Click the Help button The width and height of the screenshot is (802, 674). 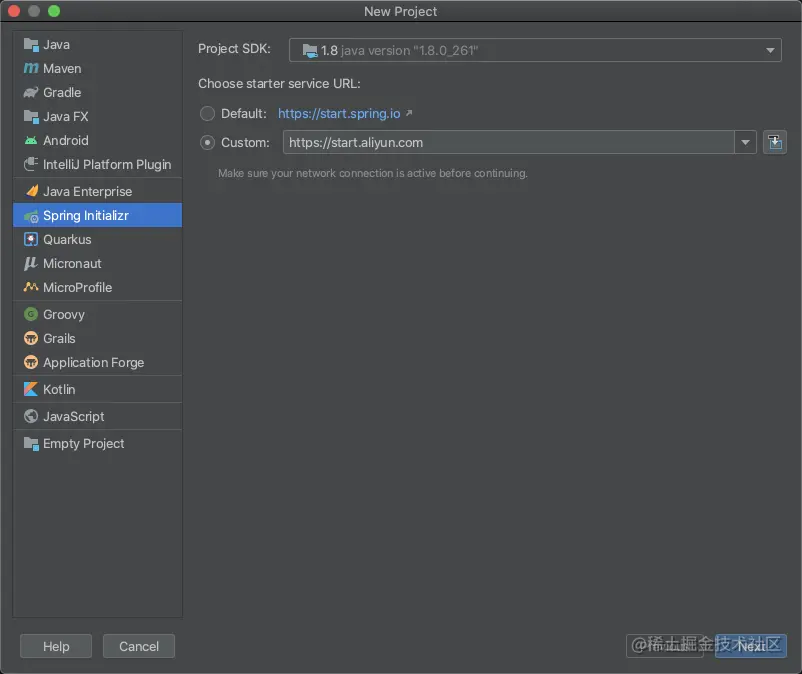tap(56, 646)
